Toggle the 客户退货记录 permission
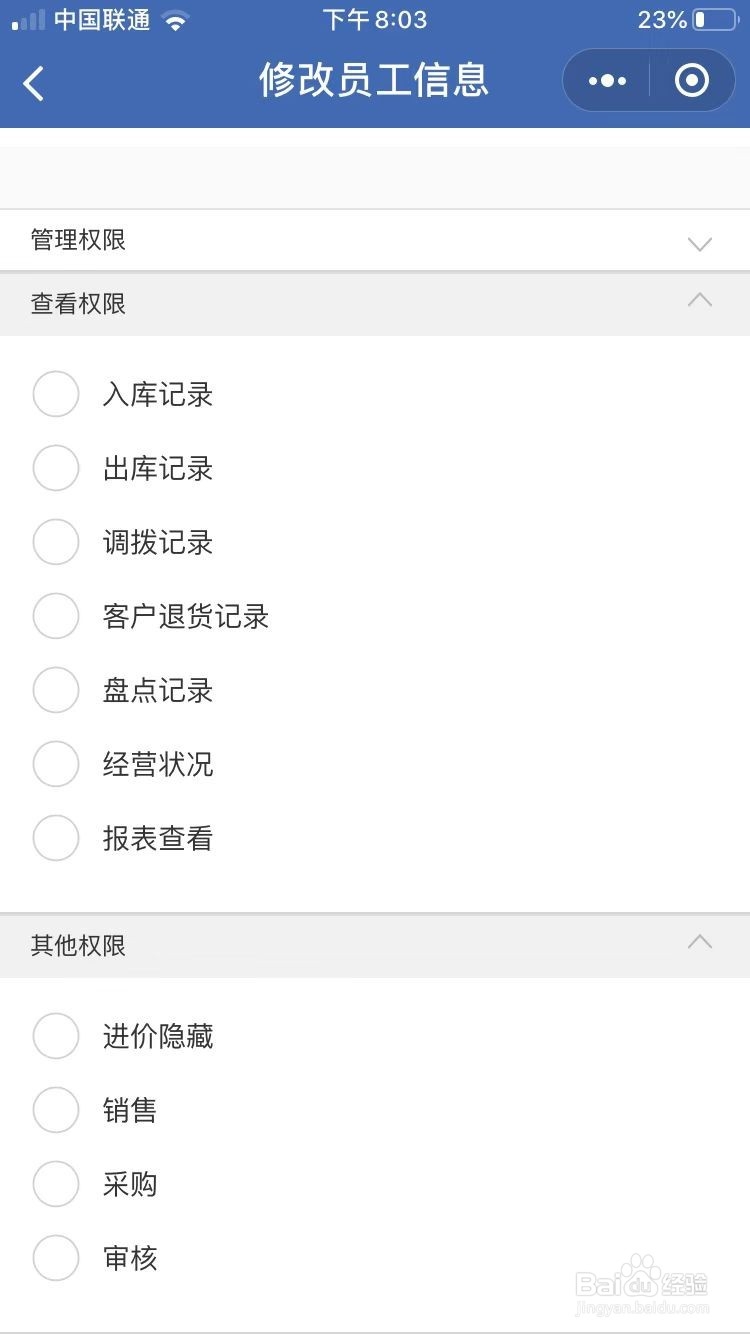The height and width of the screenshot is (1334, 750). [56, 616]
